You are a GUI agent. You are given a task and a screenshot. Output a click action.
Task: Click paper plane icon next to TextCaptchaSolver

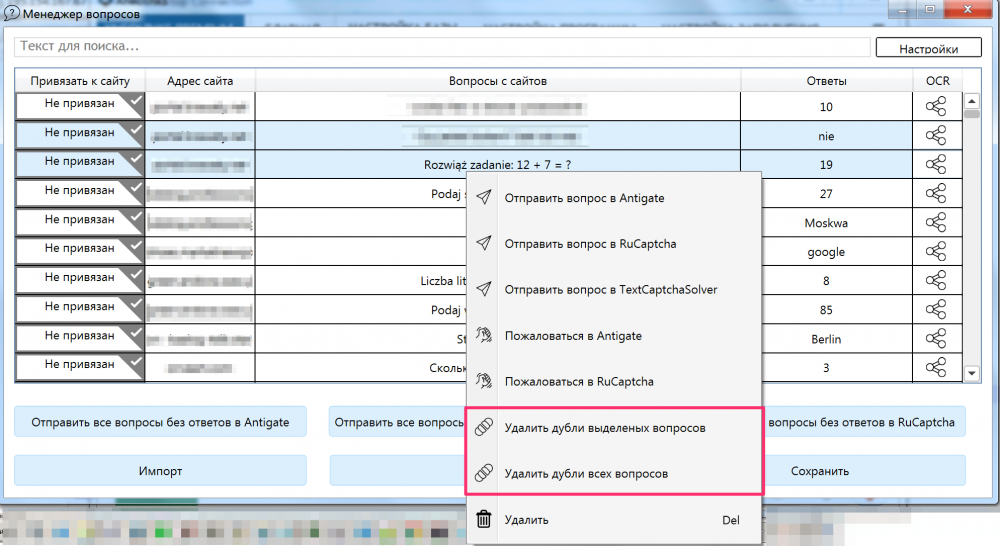coord(484,289)
